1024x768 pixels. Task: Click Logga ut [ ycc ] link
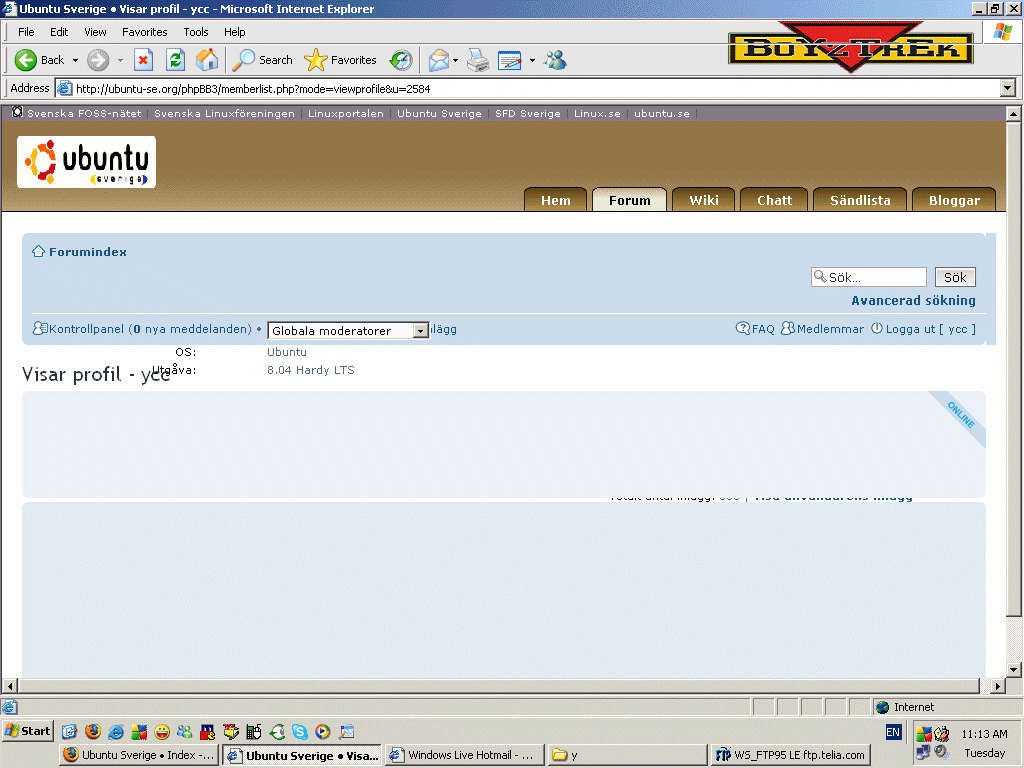pos(931,328)
